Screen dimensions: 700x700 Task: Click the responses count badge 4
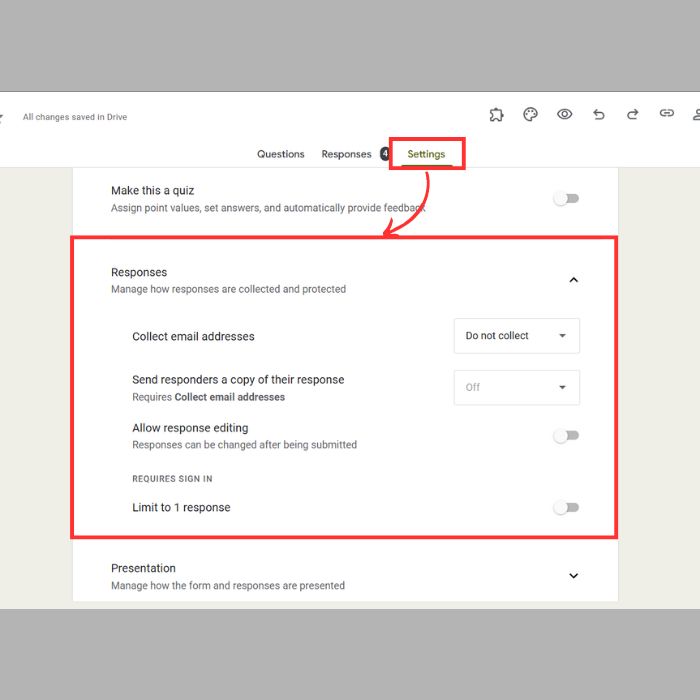(384, 154)
